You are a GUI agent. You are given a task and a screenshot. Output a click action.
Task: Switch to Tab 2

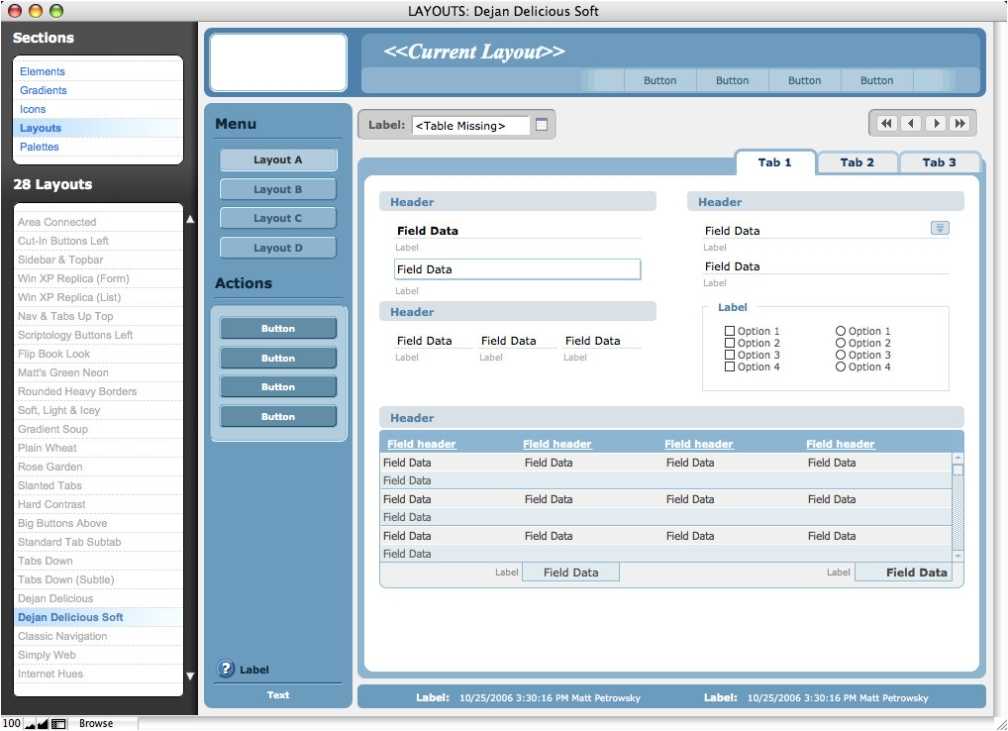856,163
